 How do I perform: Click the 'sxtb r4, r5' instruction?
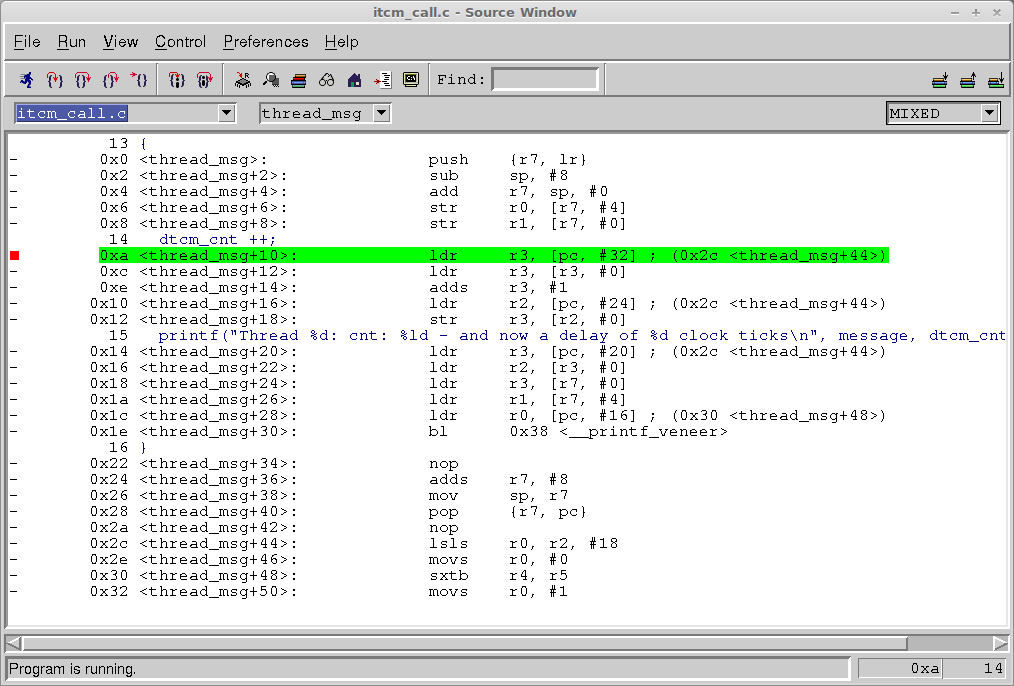tap(498, 575)
